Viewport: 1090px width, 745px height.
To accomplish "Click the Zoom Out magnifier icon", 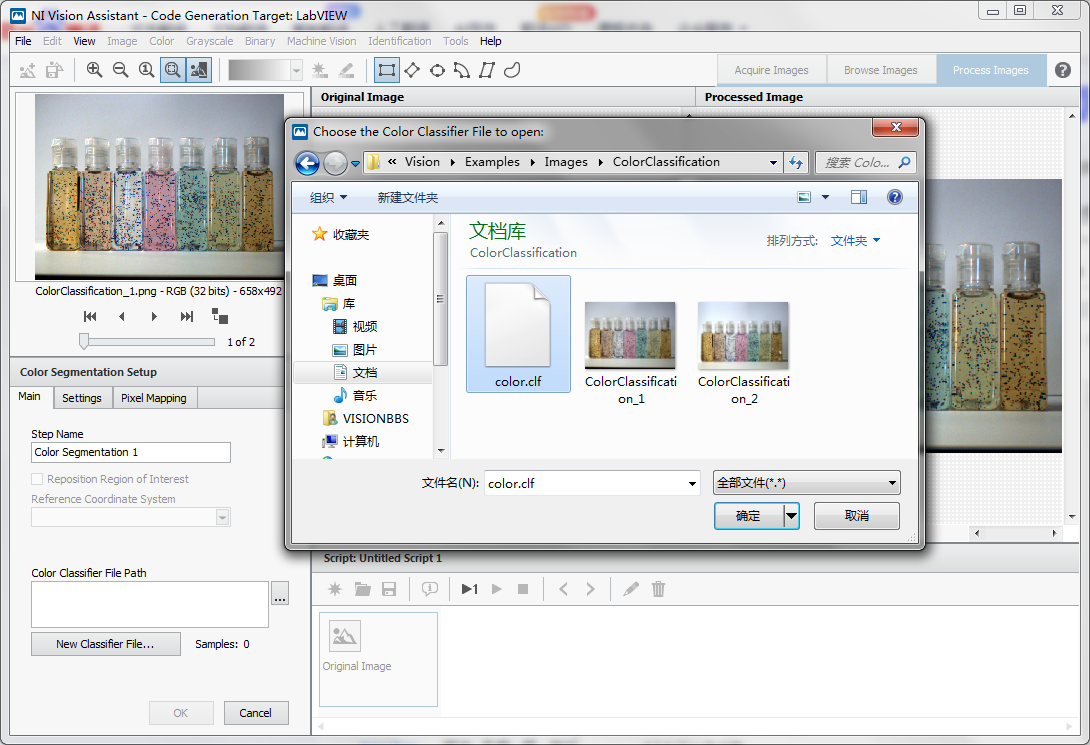I will tap(120, 70).
